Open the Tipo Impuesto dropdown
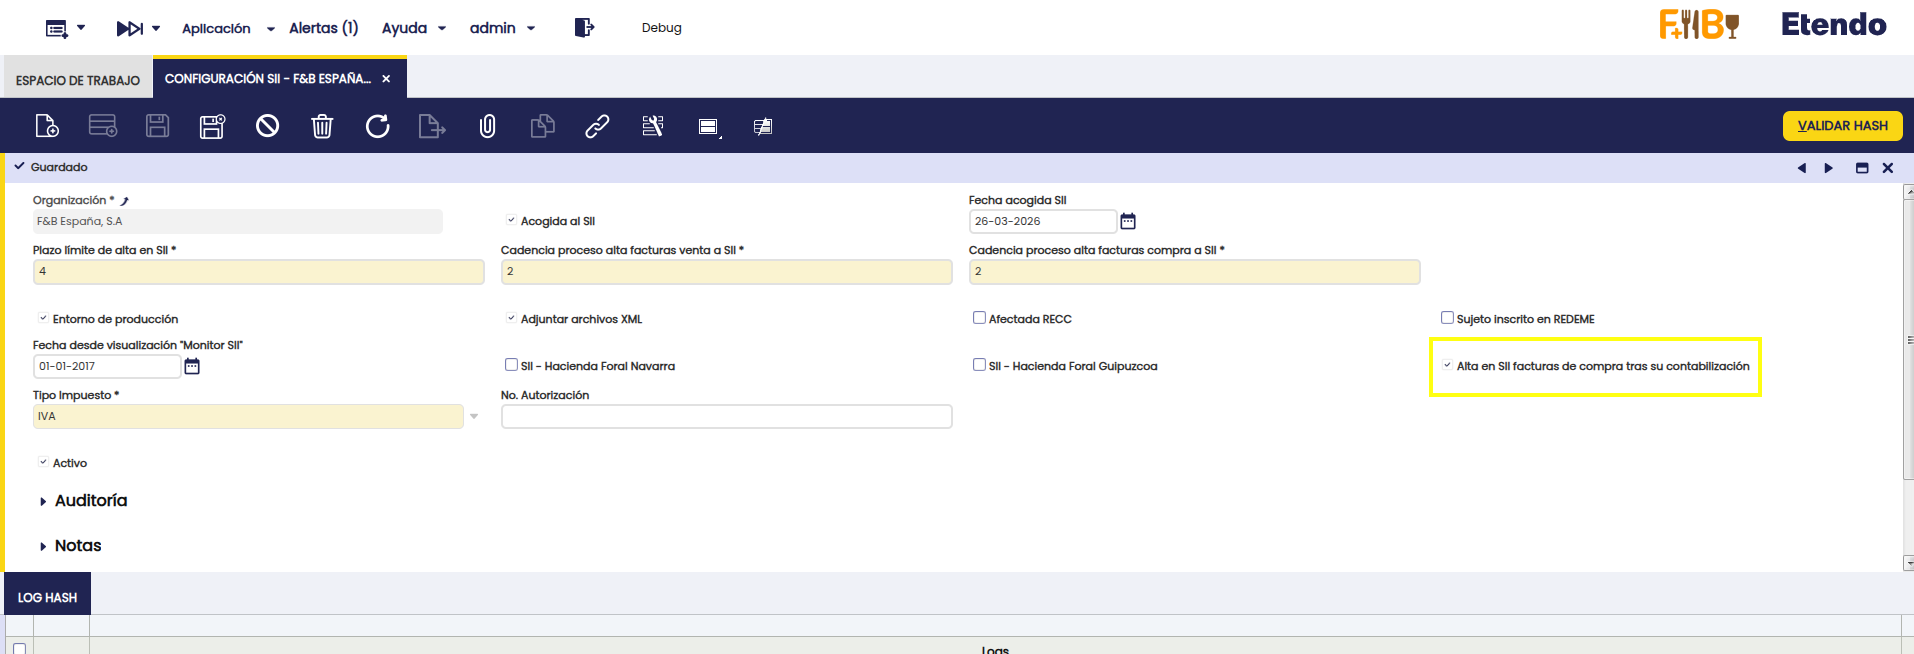This screenshot has width=1914, height=654. click(x=474, y=417)
